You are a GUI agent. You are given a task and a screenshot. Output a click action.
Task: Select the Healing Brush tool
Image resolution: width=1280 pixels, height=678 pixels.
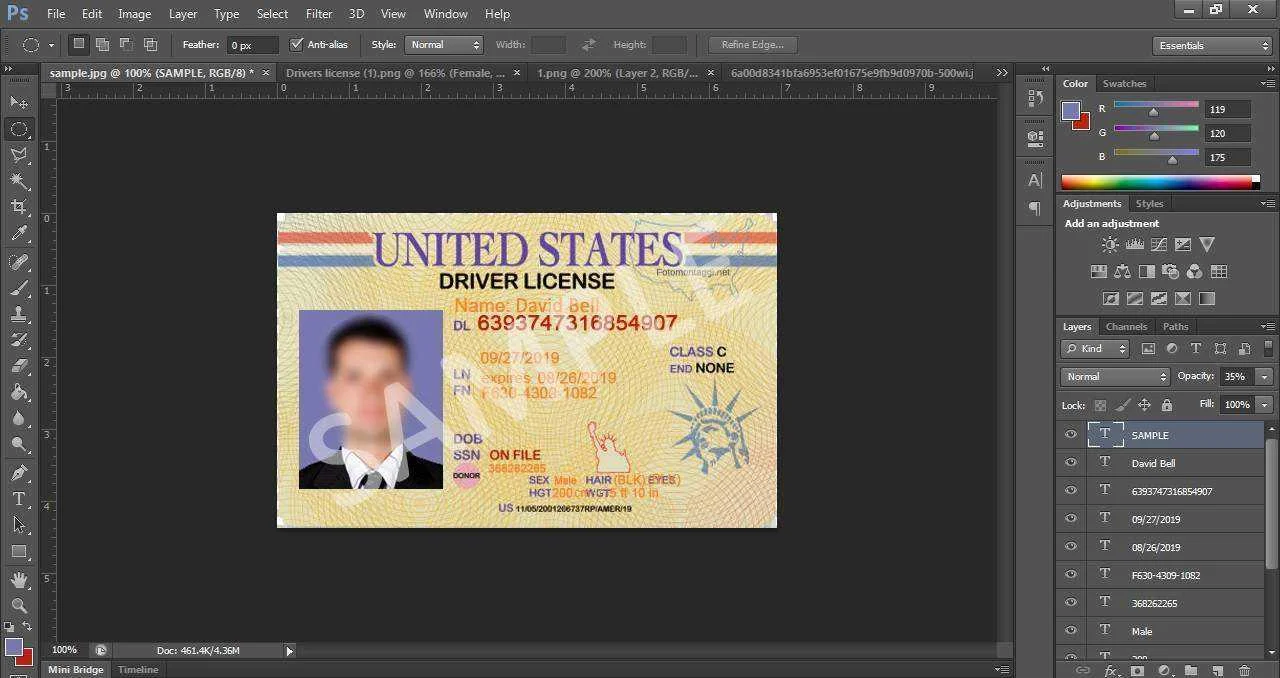(19, 262)
